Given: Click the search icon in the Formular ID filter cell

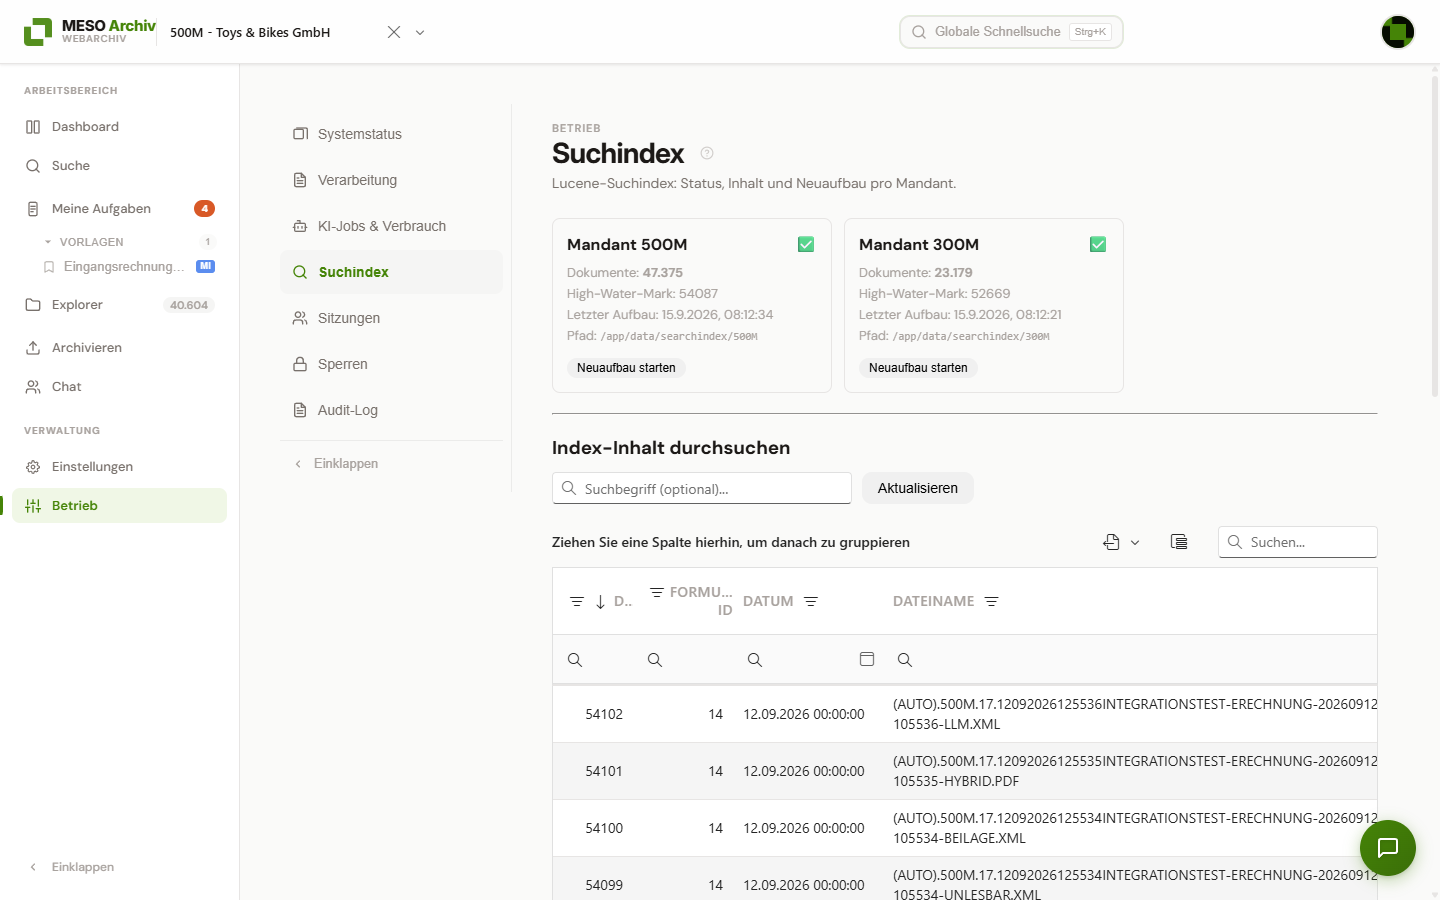Looking at the screenshot, I should [655, 660].
